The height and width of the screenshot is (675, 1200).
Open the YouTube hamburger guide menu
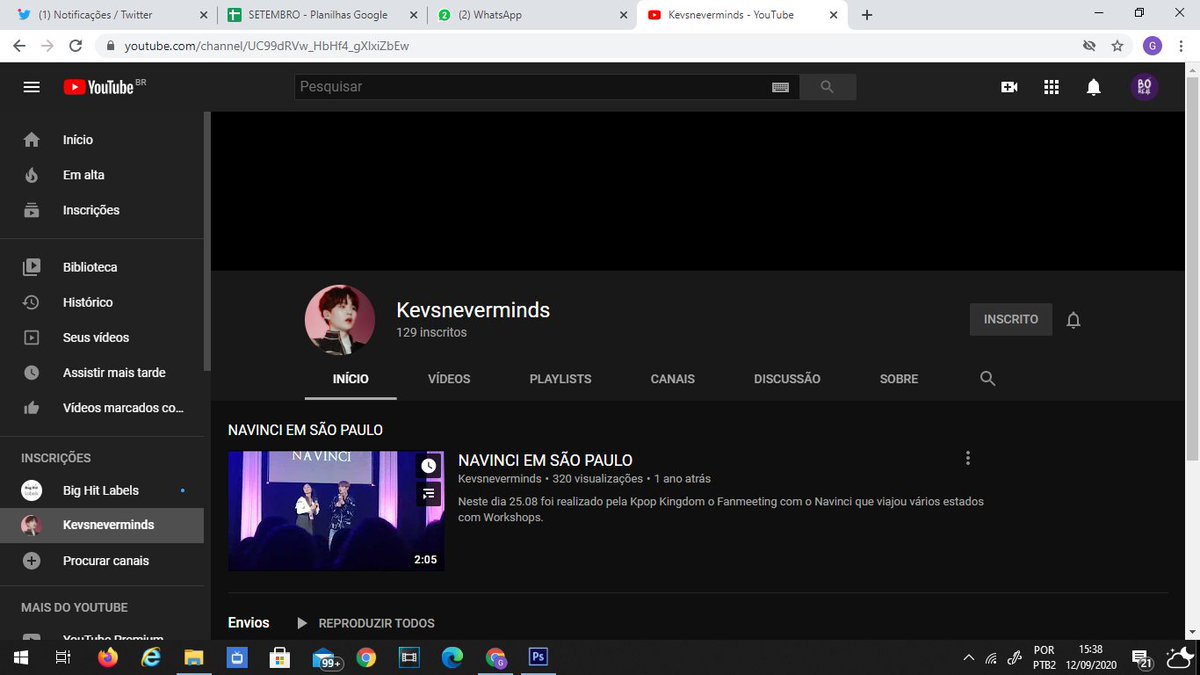click(32, 87)
